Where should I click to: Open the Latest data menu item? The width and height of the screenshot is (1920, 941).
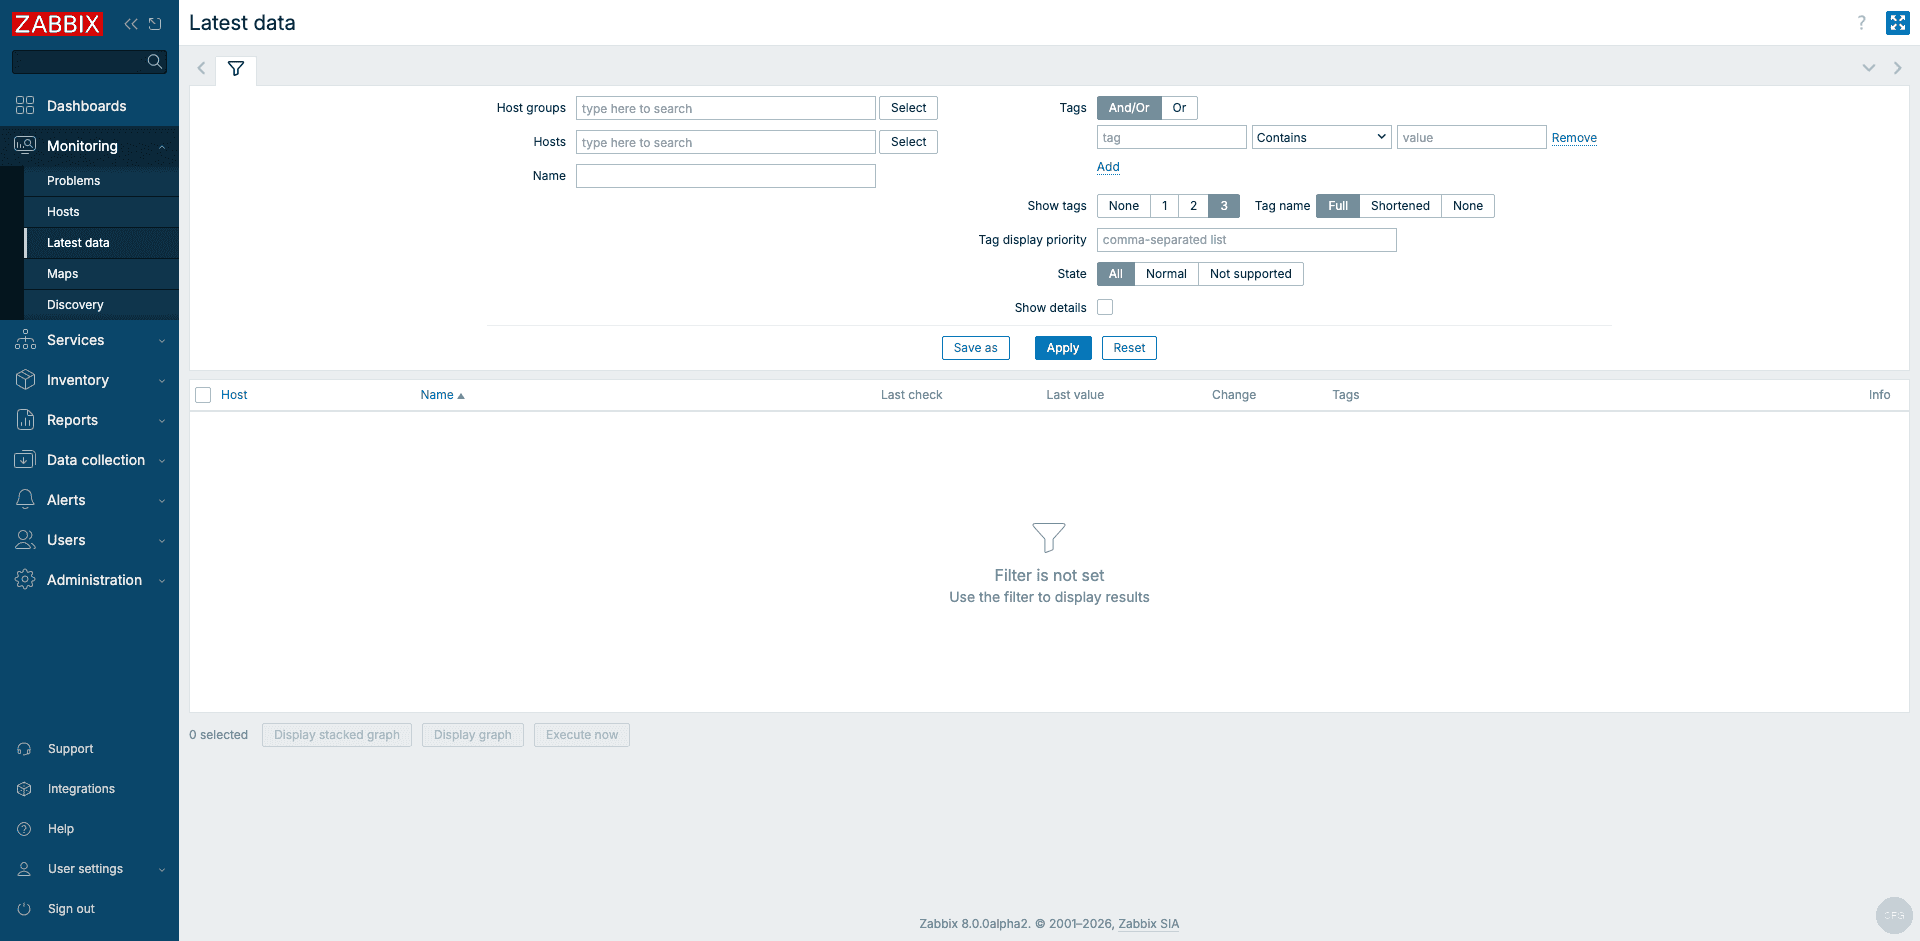79,242
